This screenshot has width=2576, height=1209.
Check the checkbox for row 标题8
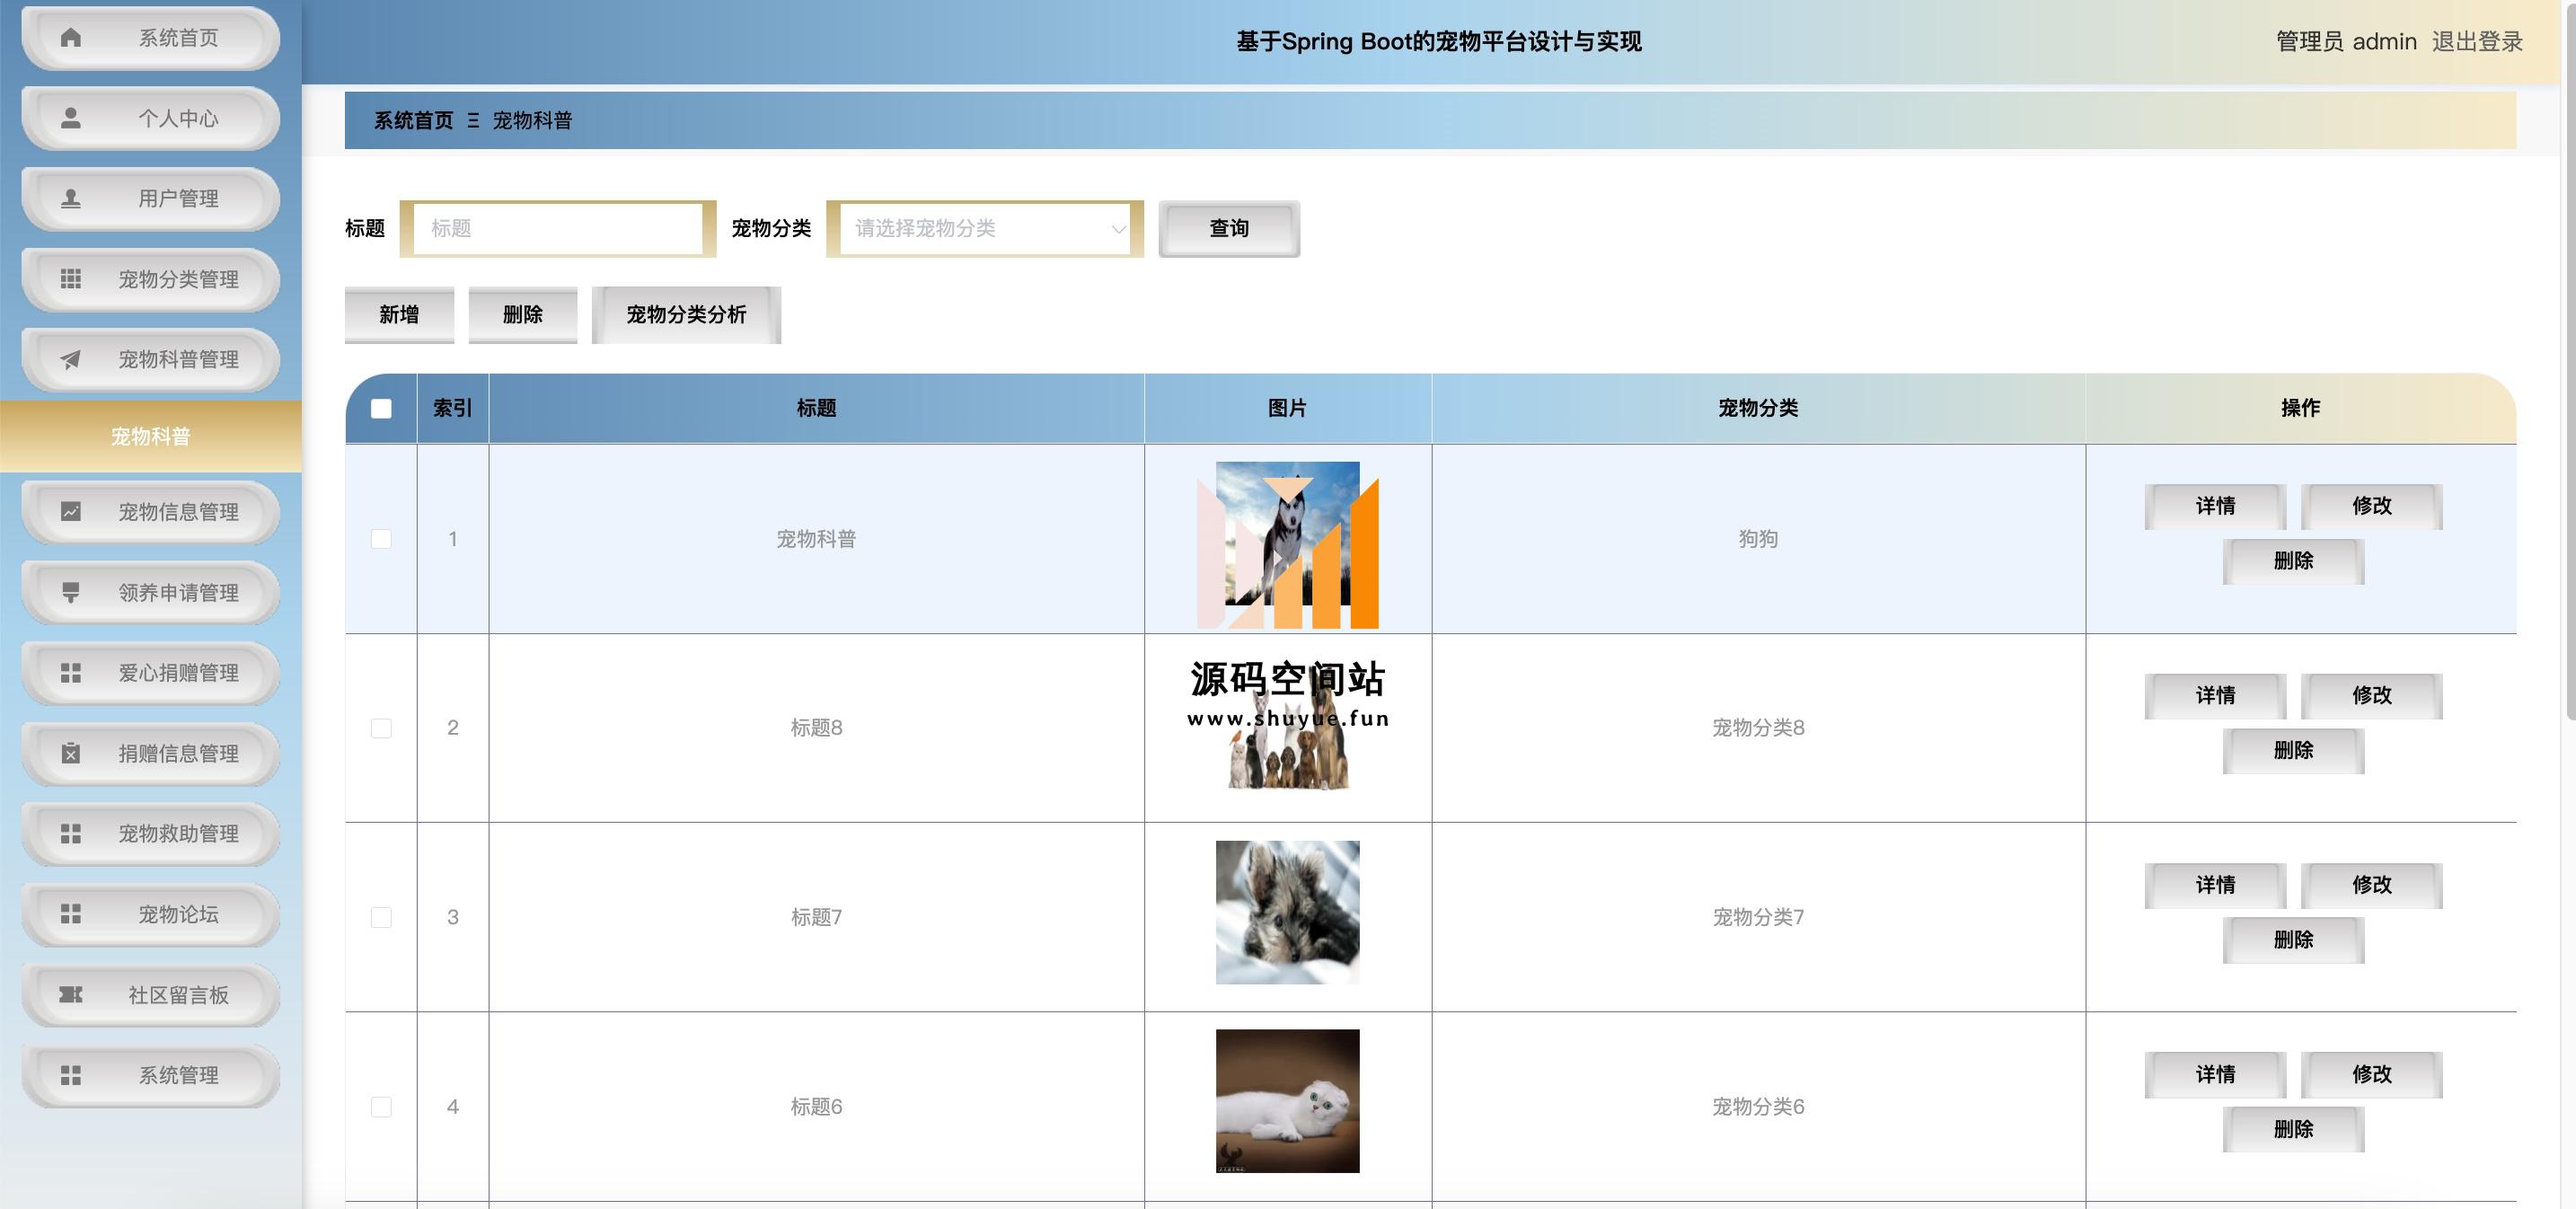[x=381, y=728]
